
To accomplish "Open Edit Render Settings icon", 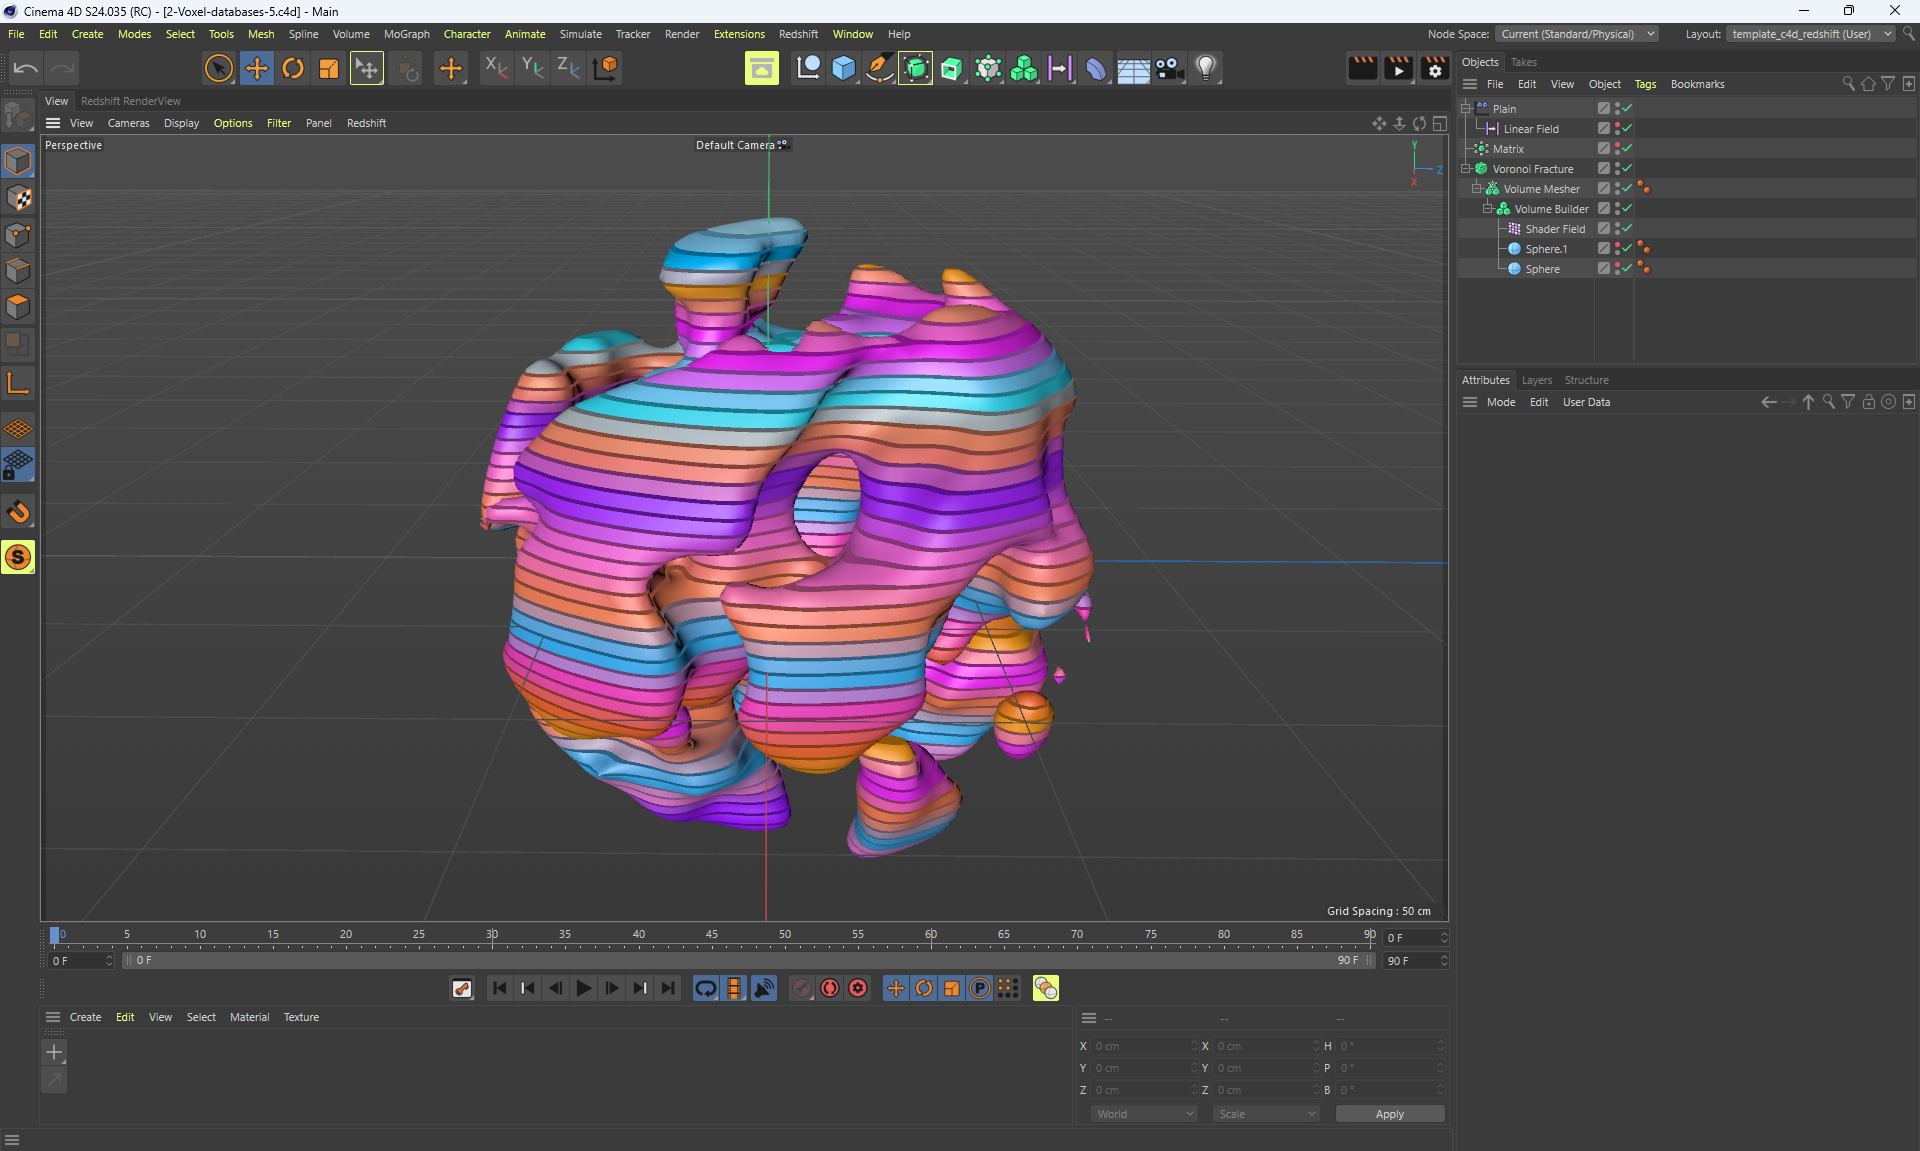I will pos(1434,68).
